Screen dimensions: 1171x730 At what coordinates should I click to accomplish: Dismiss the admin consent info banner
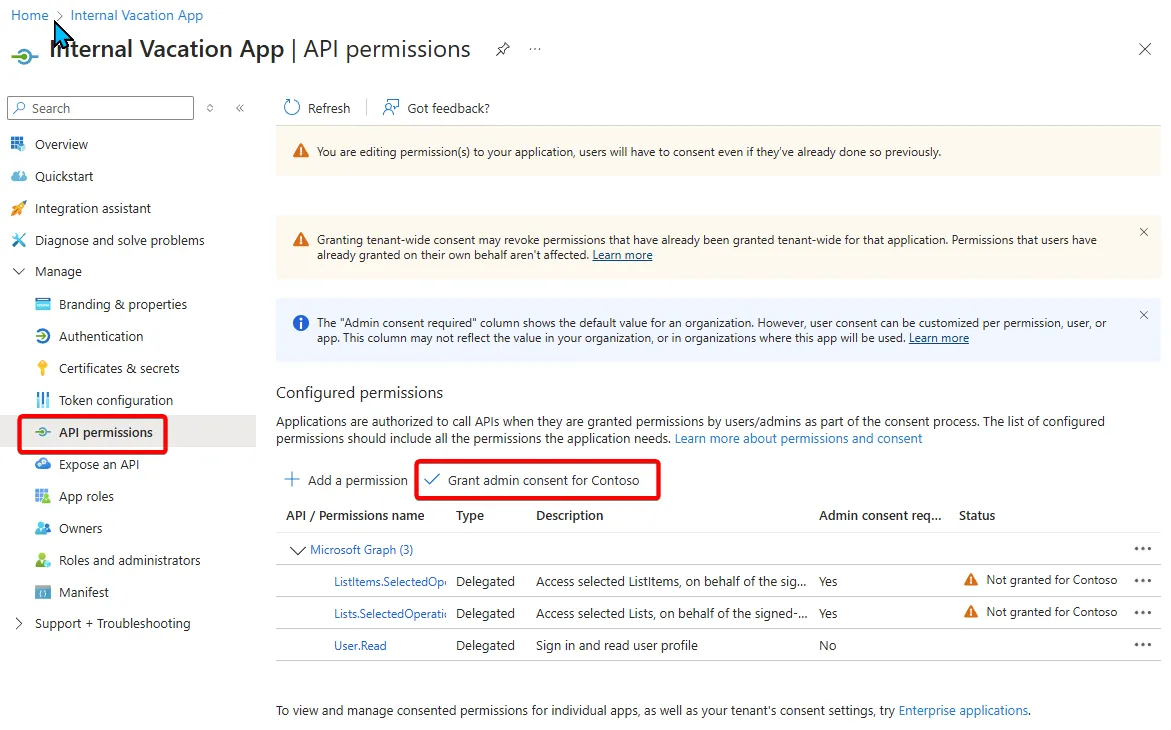1143,315
